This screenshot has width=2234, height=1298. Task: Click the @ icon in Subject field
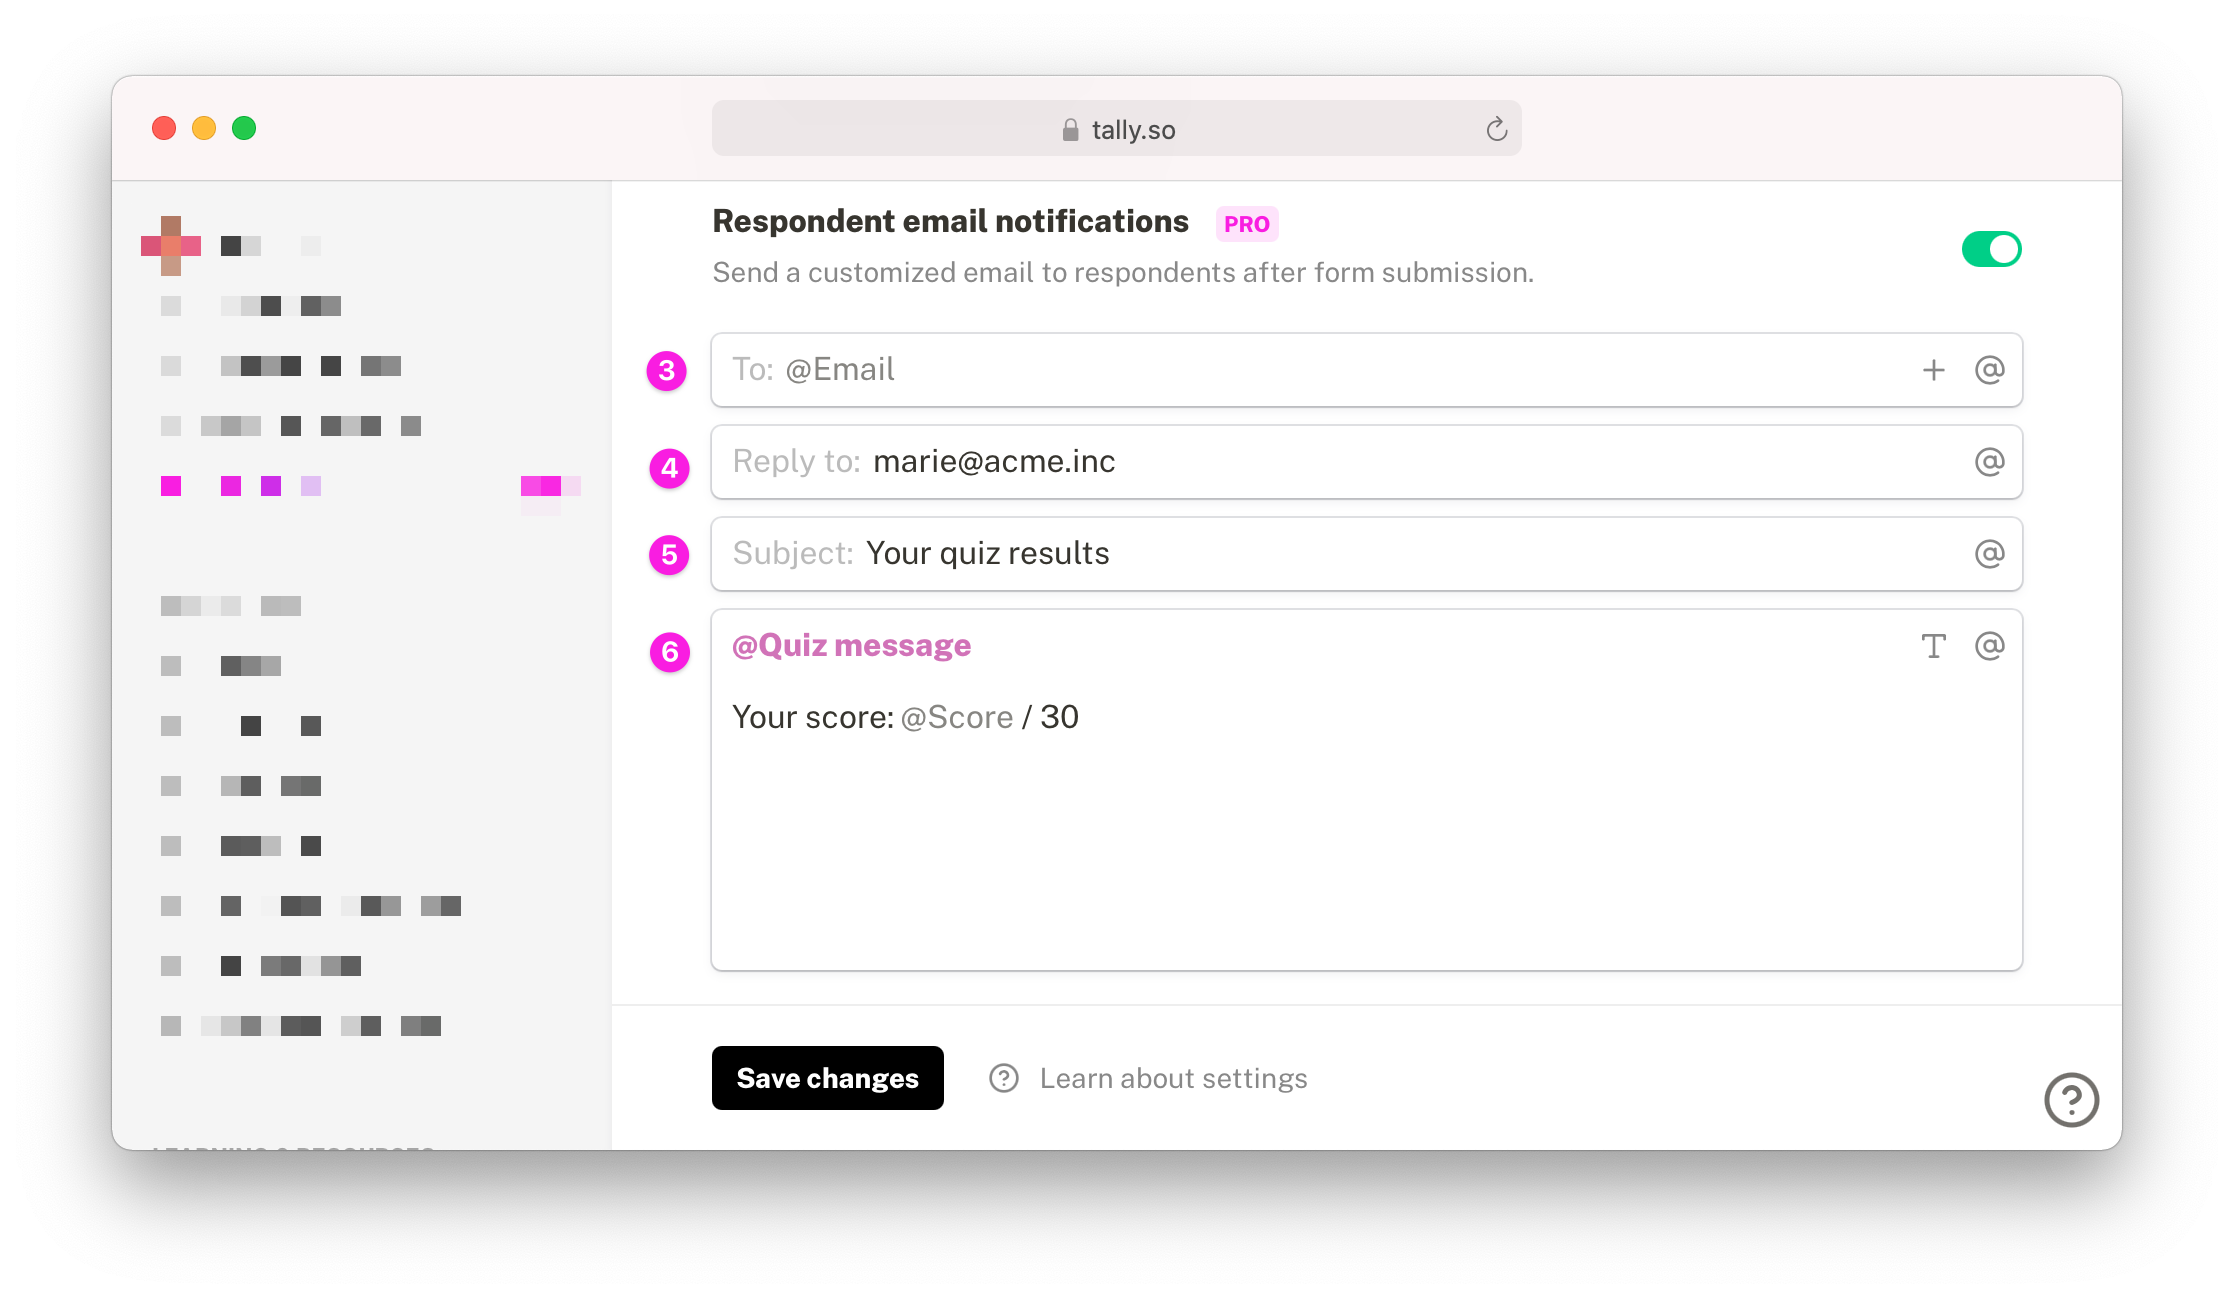coord(1989,554)
